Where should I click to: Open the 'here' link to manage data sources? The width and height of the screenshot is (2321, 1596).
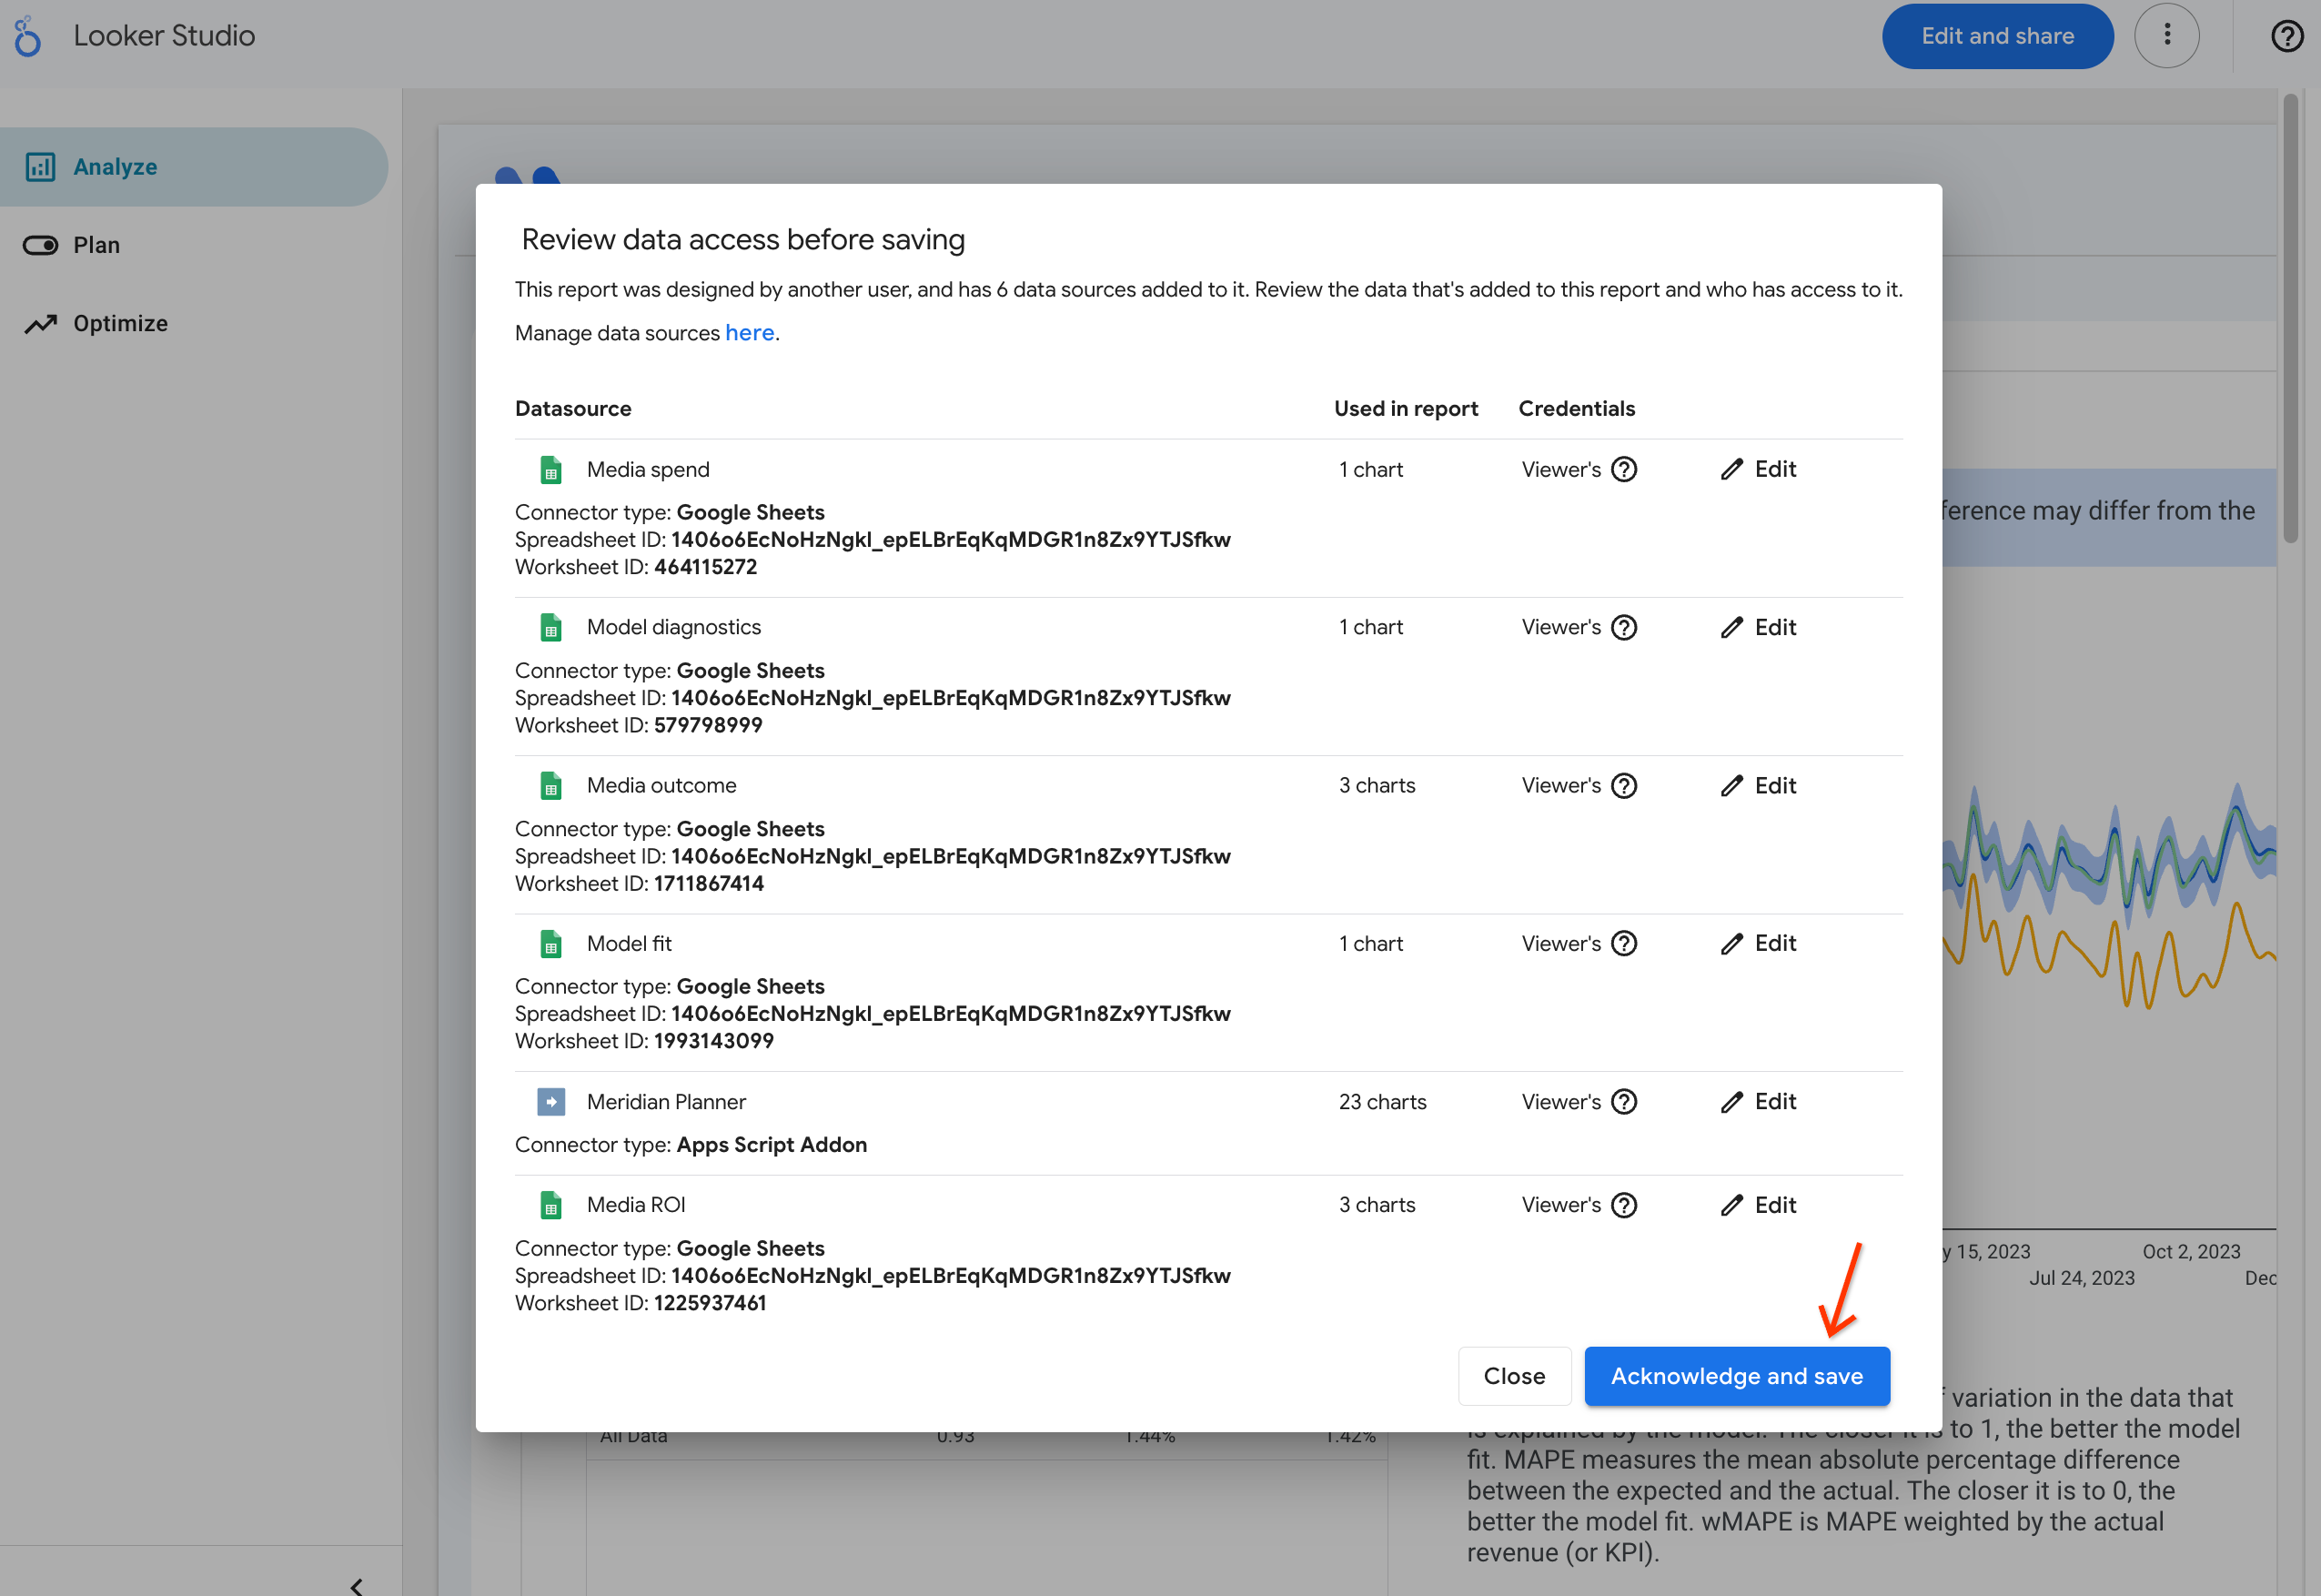coord(749,332)
